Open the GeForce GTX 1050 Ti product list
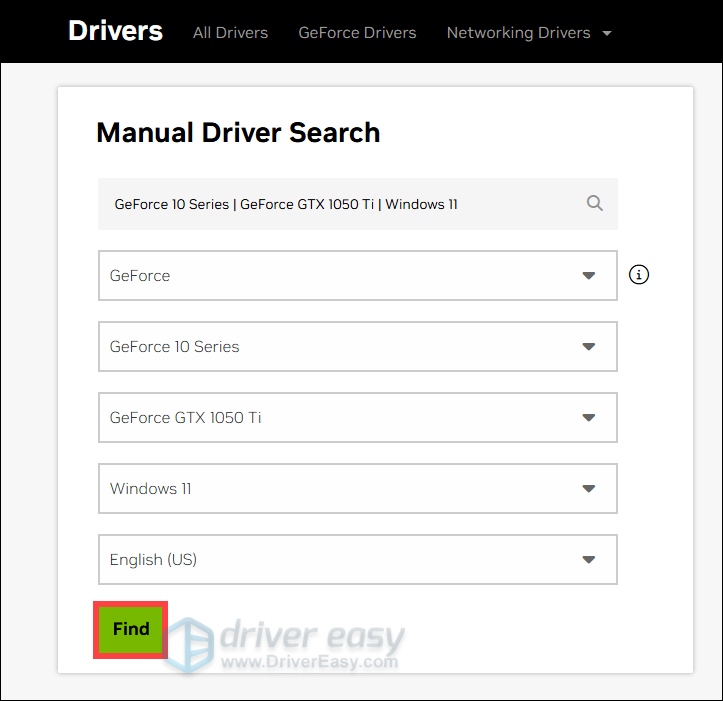 340,418
